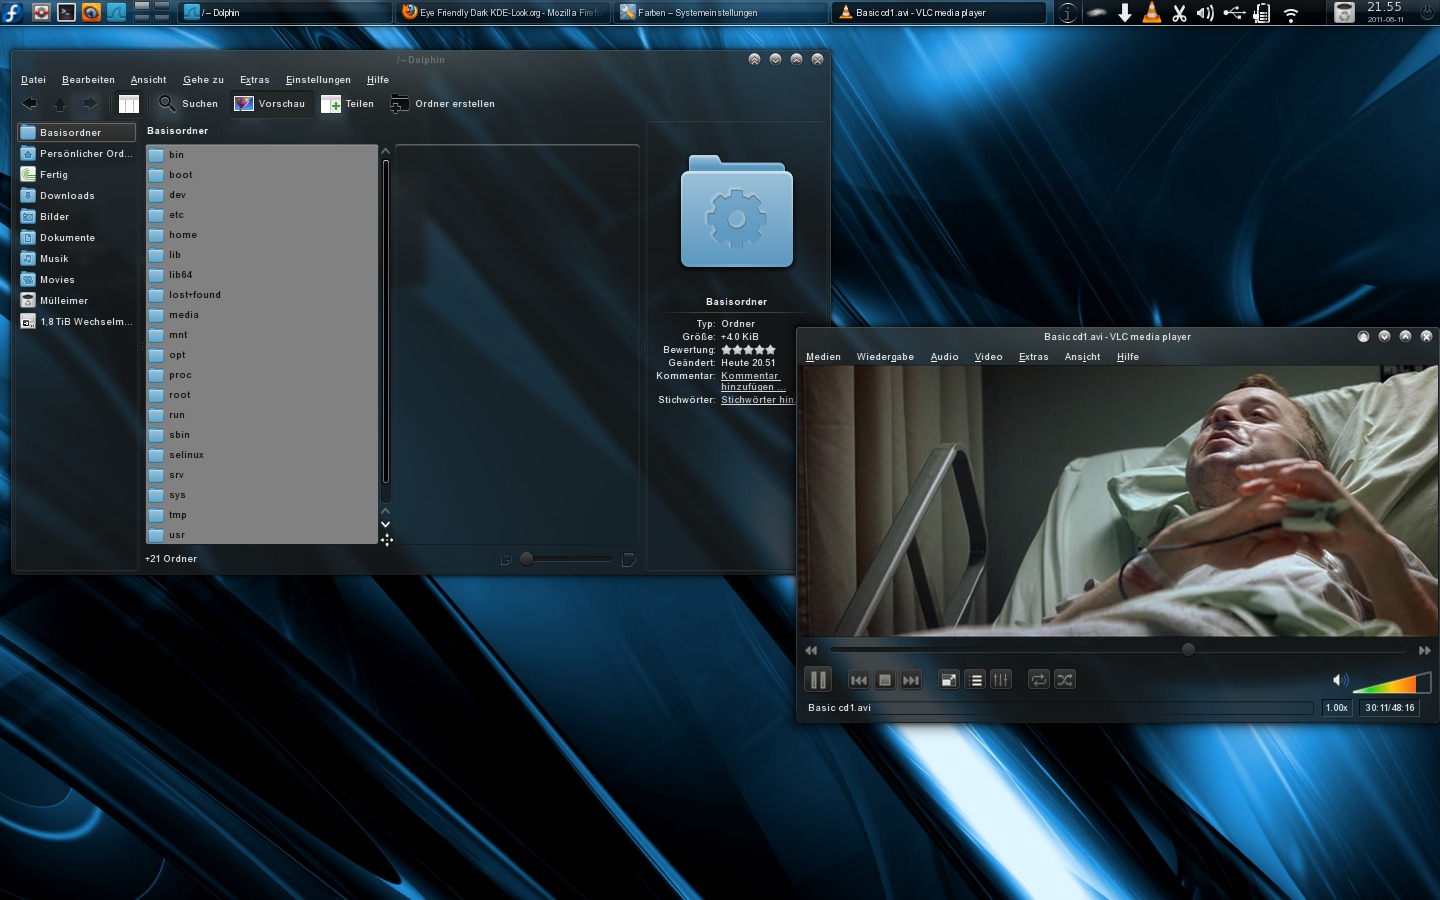
Task: Open VLC Audio menu
Action: coord(944,357)
